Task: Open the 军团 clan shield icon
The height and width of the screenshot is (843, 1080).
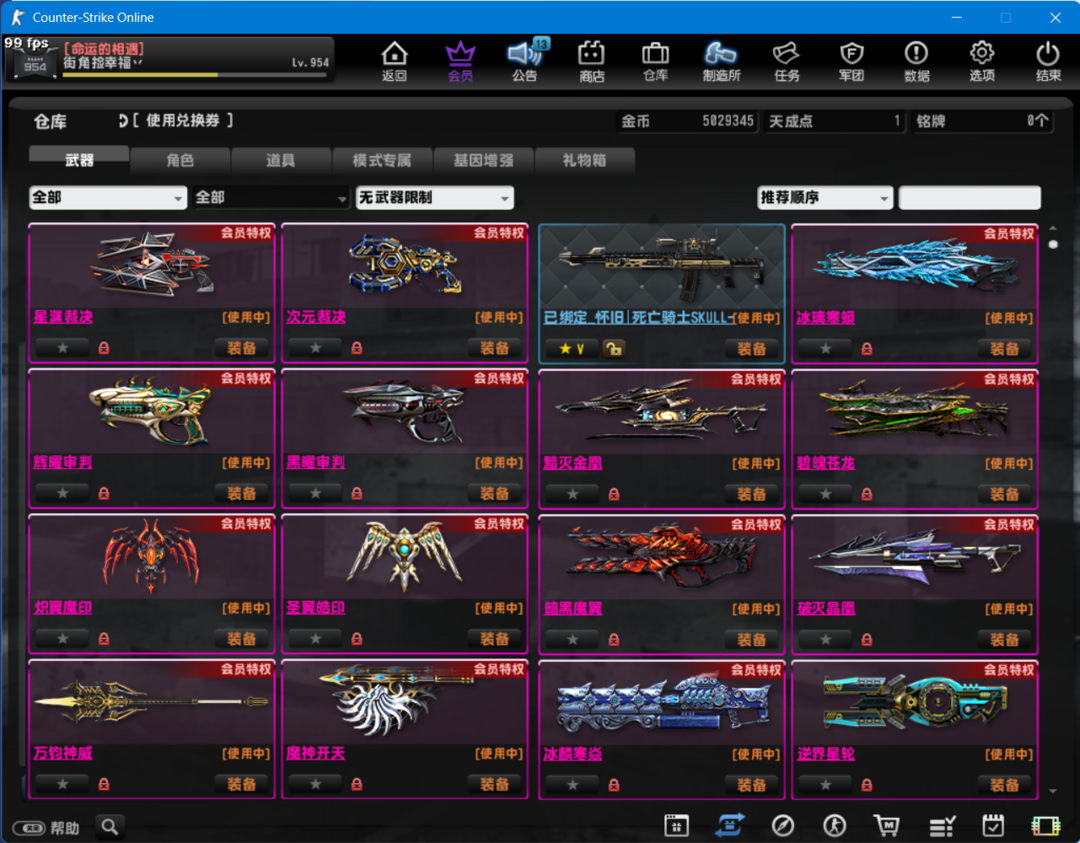Action: tap(851, 61)
